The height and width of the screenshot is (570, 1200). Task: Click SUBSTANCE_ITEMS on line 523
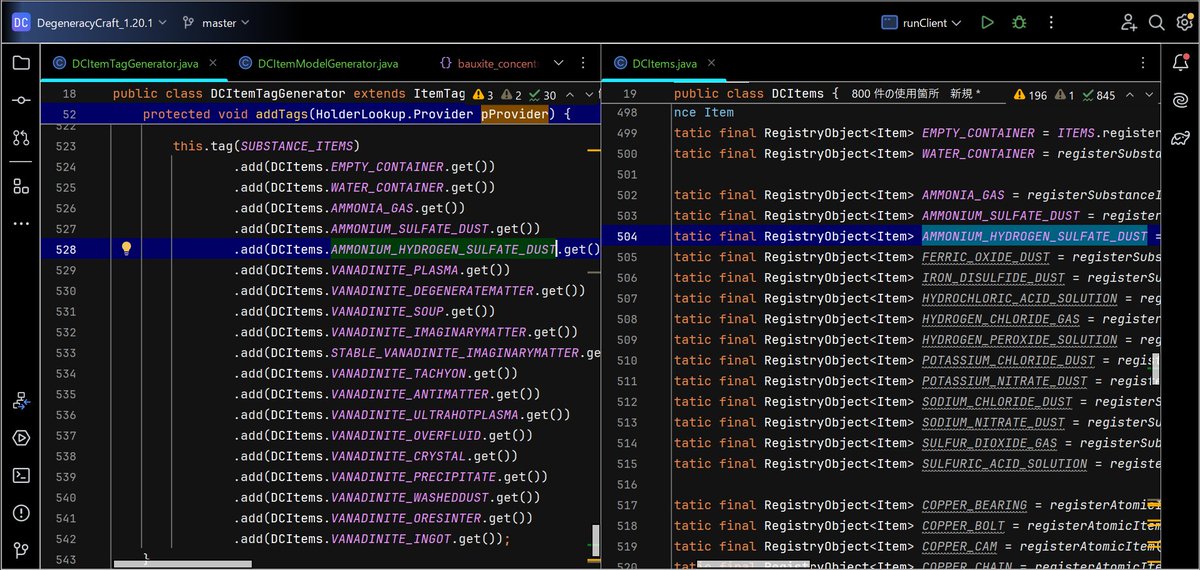click(x=296, y=146)
